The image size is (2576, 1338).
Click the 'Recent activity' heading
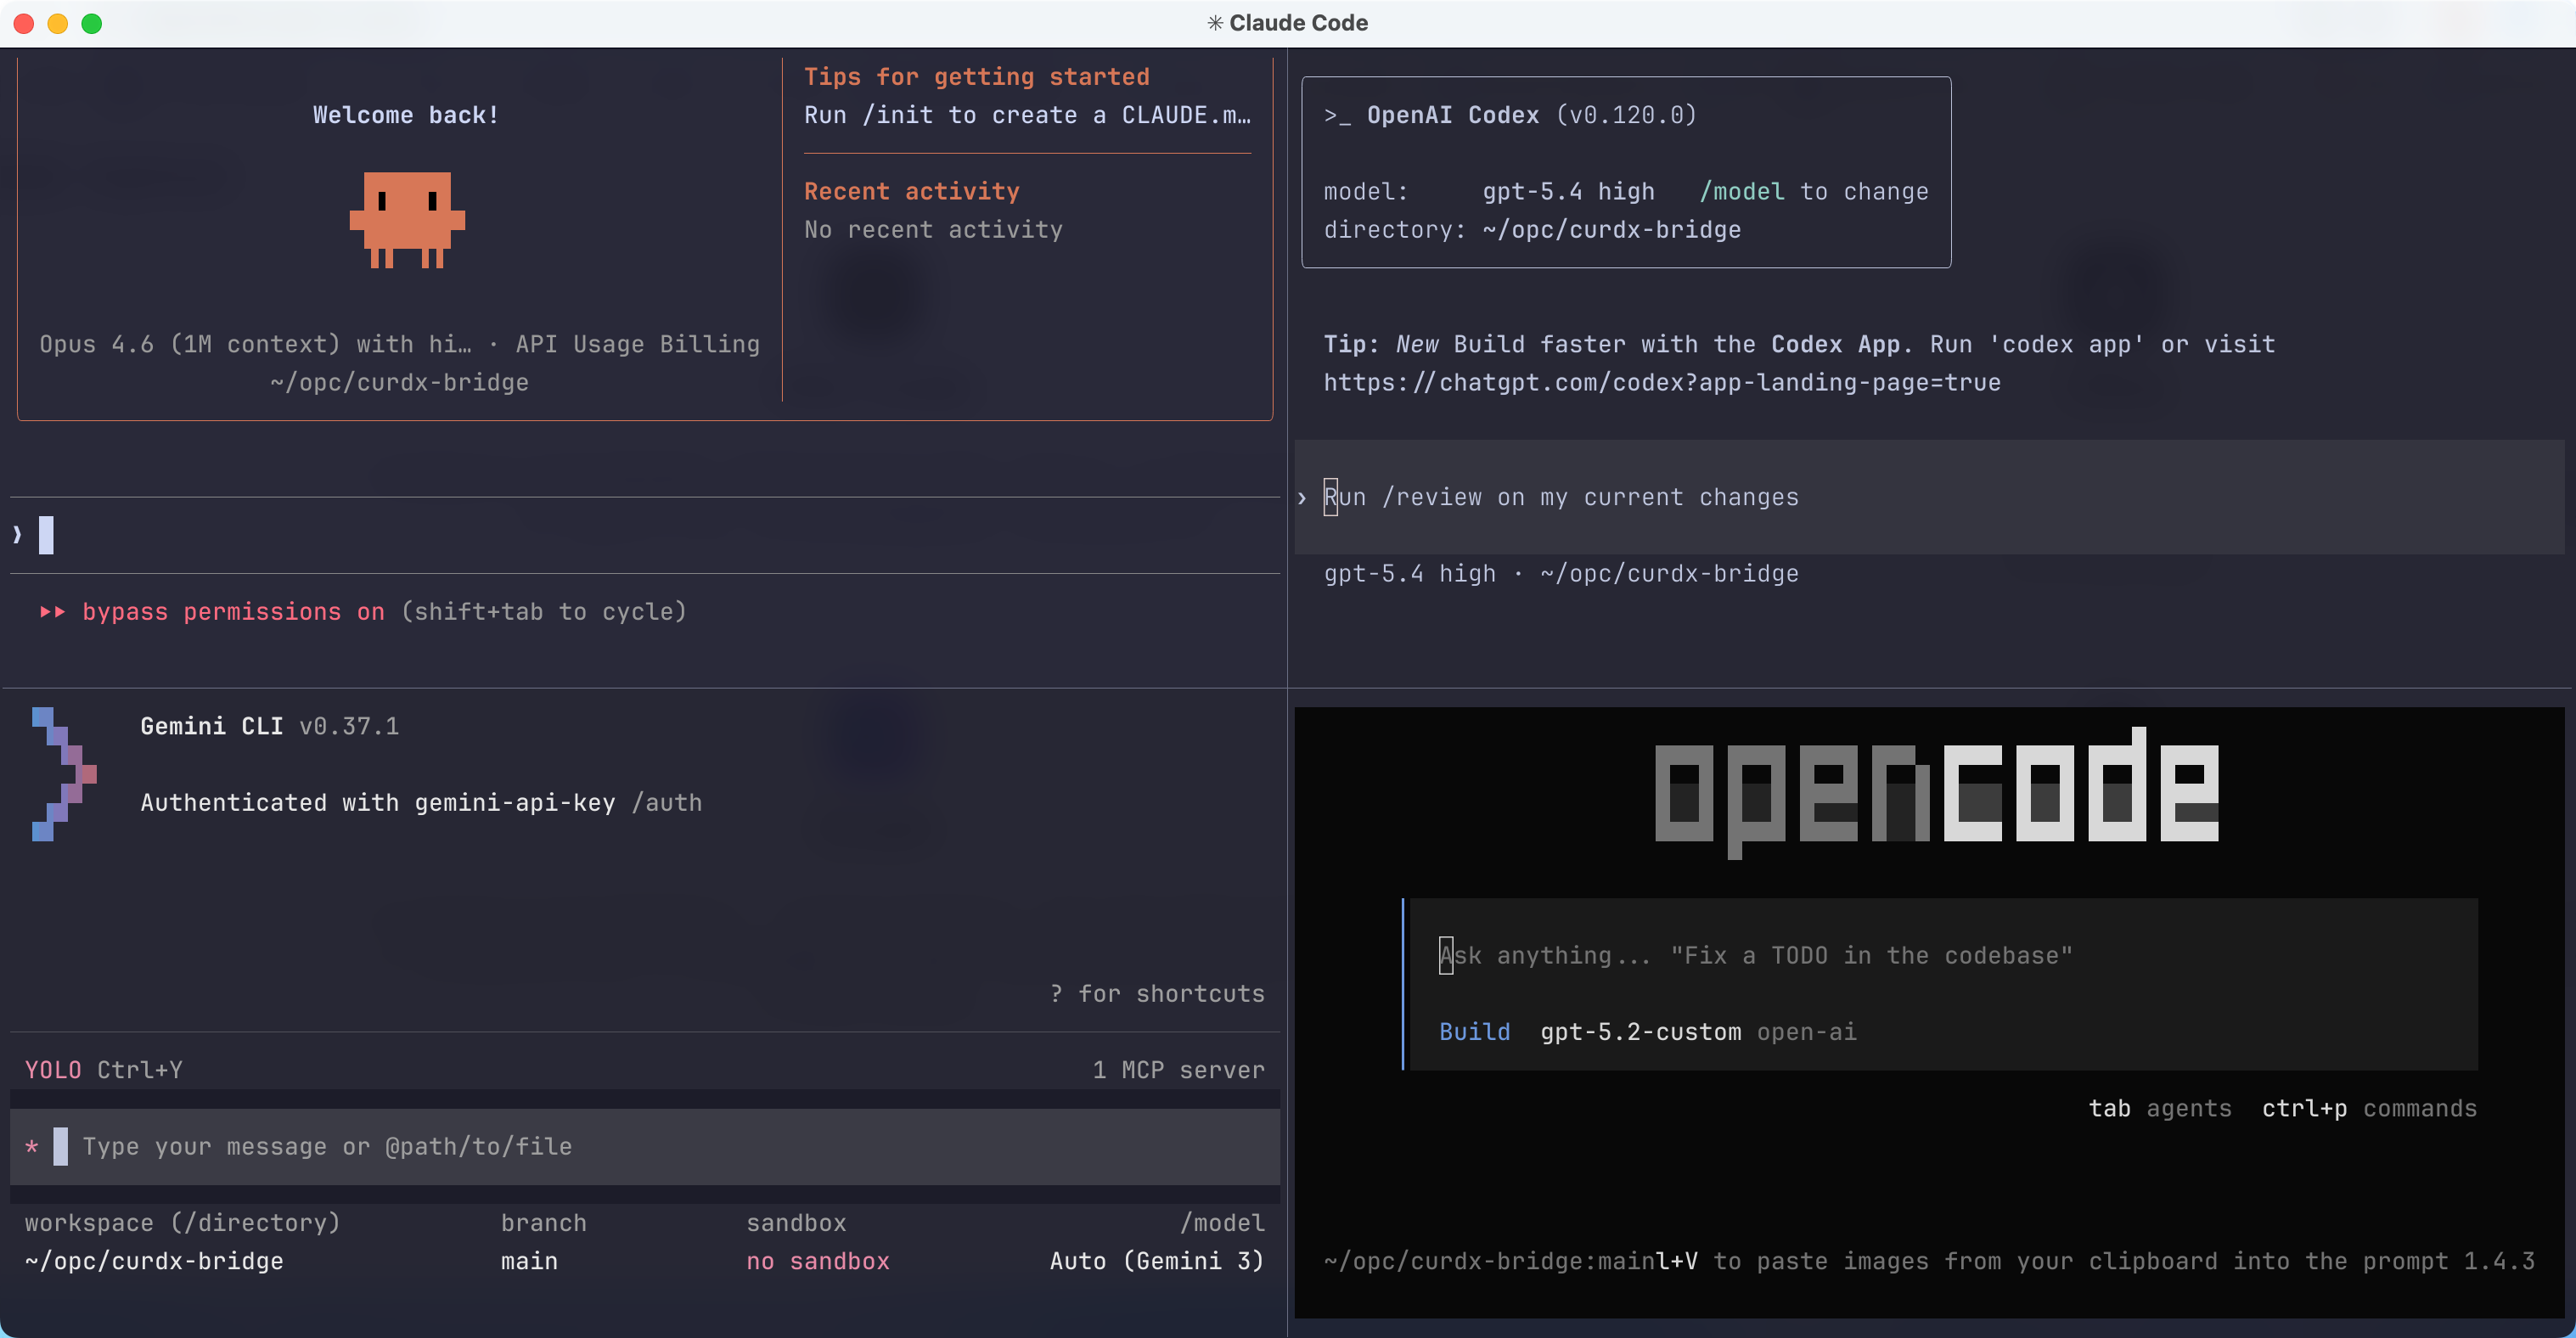coord(912,192)
